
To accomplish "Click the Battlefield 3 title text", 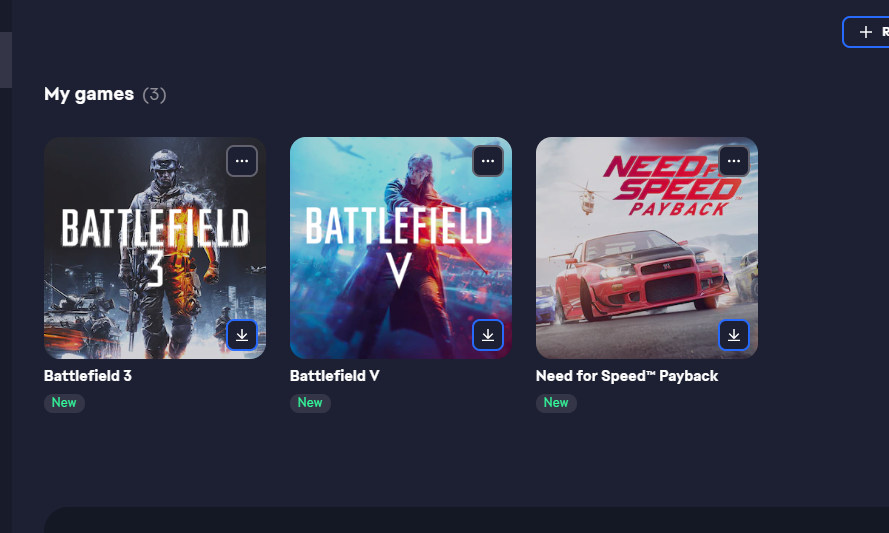I will 88,376.
